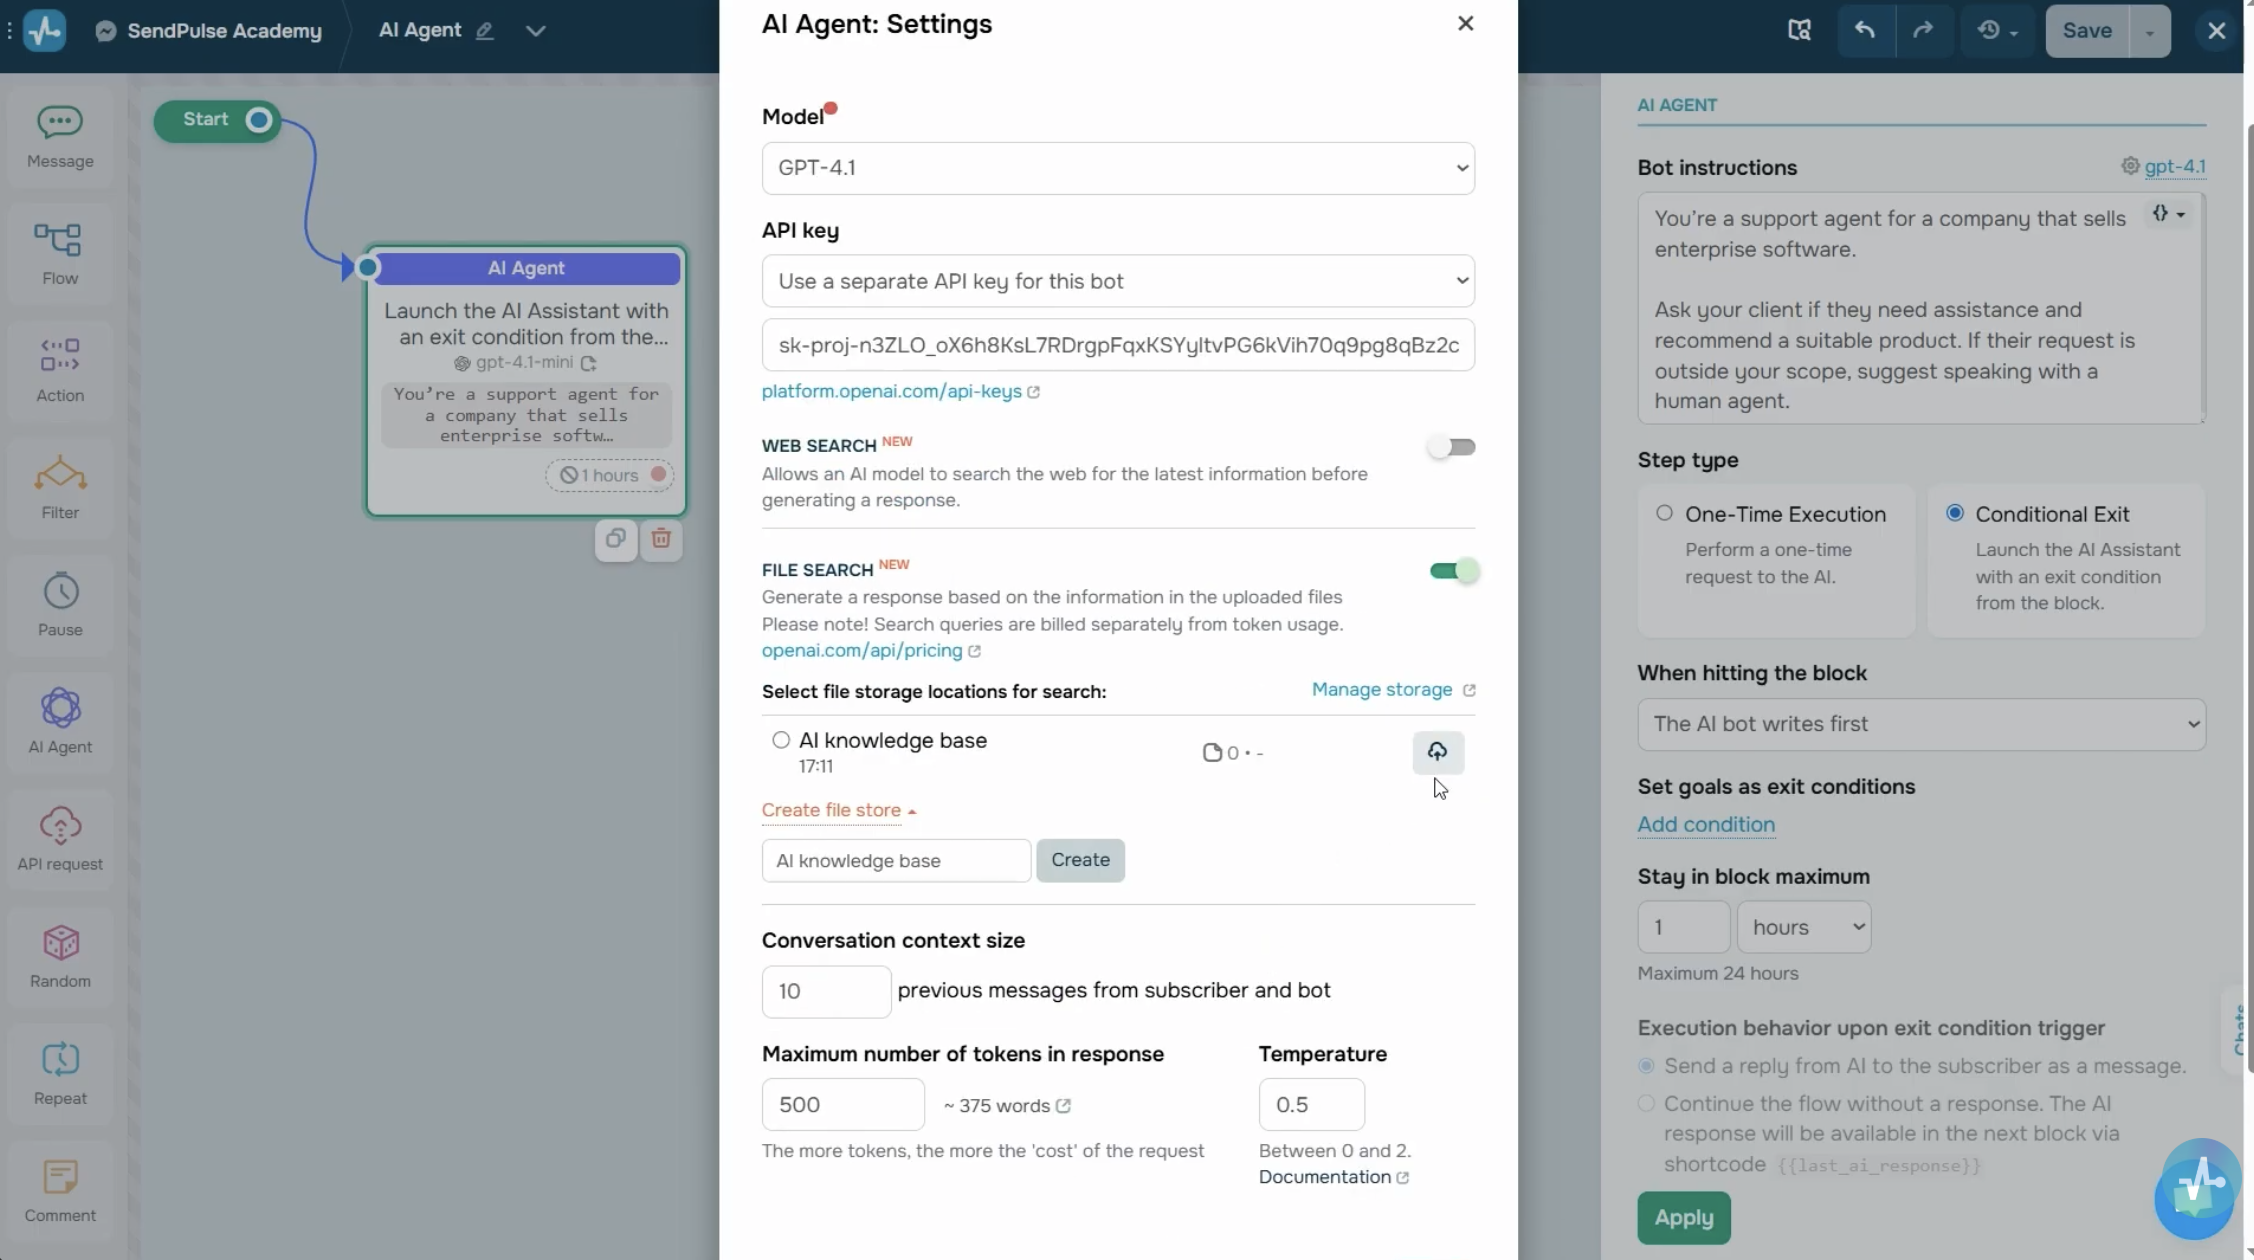This screenshot has height=1260, width=2254.
Task: Click the Start block connector dot
Action: pyautogui.click(x=259, y=120)
